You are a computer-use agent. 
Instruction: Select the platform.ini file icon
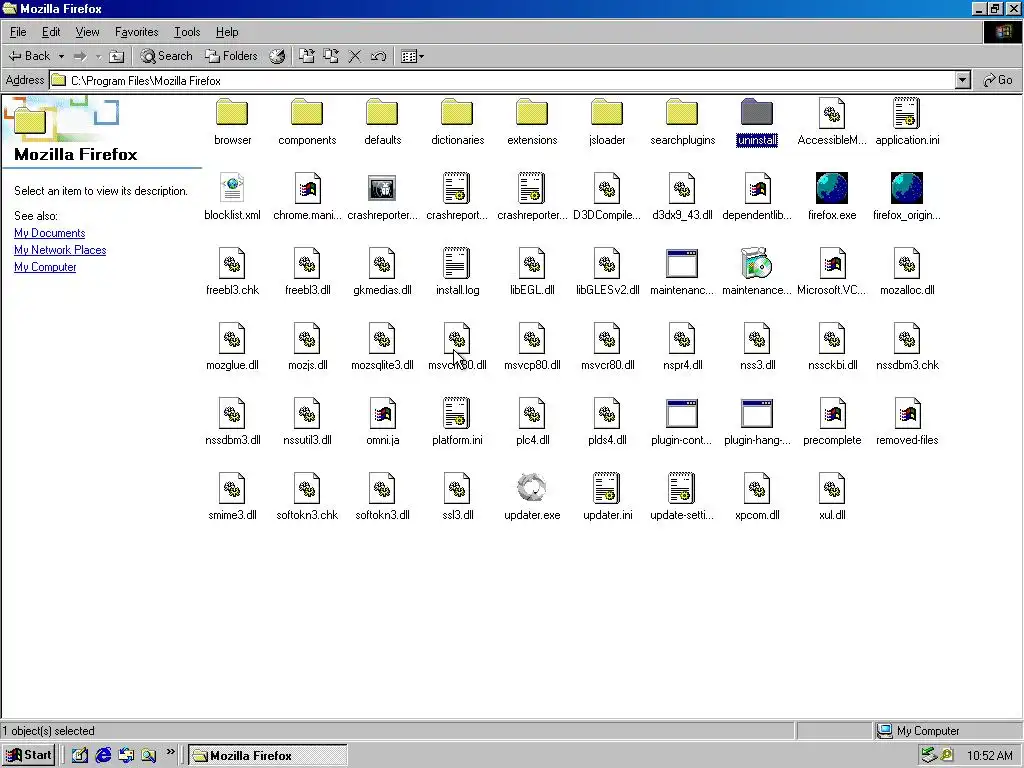(x=456, y=413)
